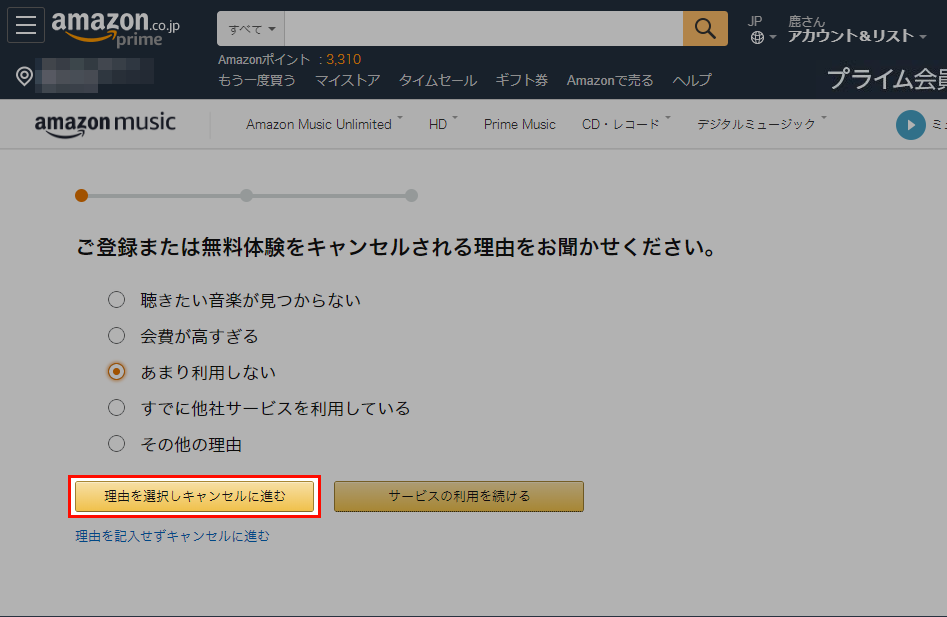The height and width of the screenshot is (617, 947).
Task: Open the hamburger navigation menu
Action: (x=26, y=26)
